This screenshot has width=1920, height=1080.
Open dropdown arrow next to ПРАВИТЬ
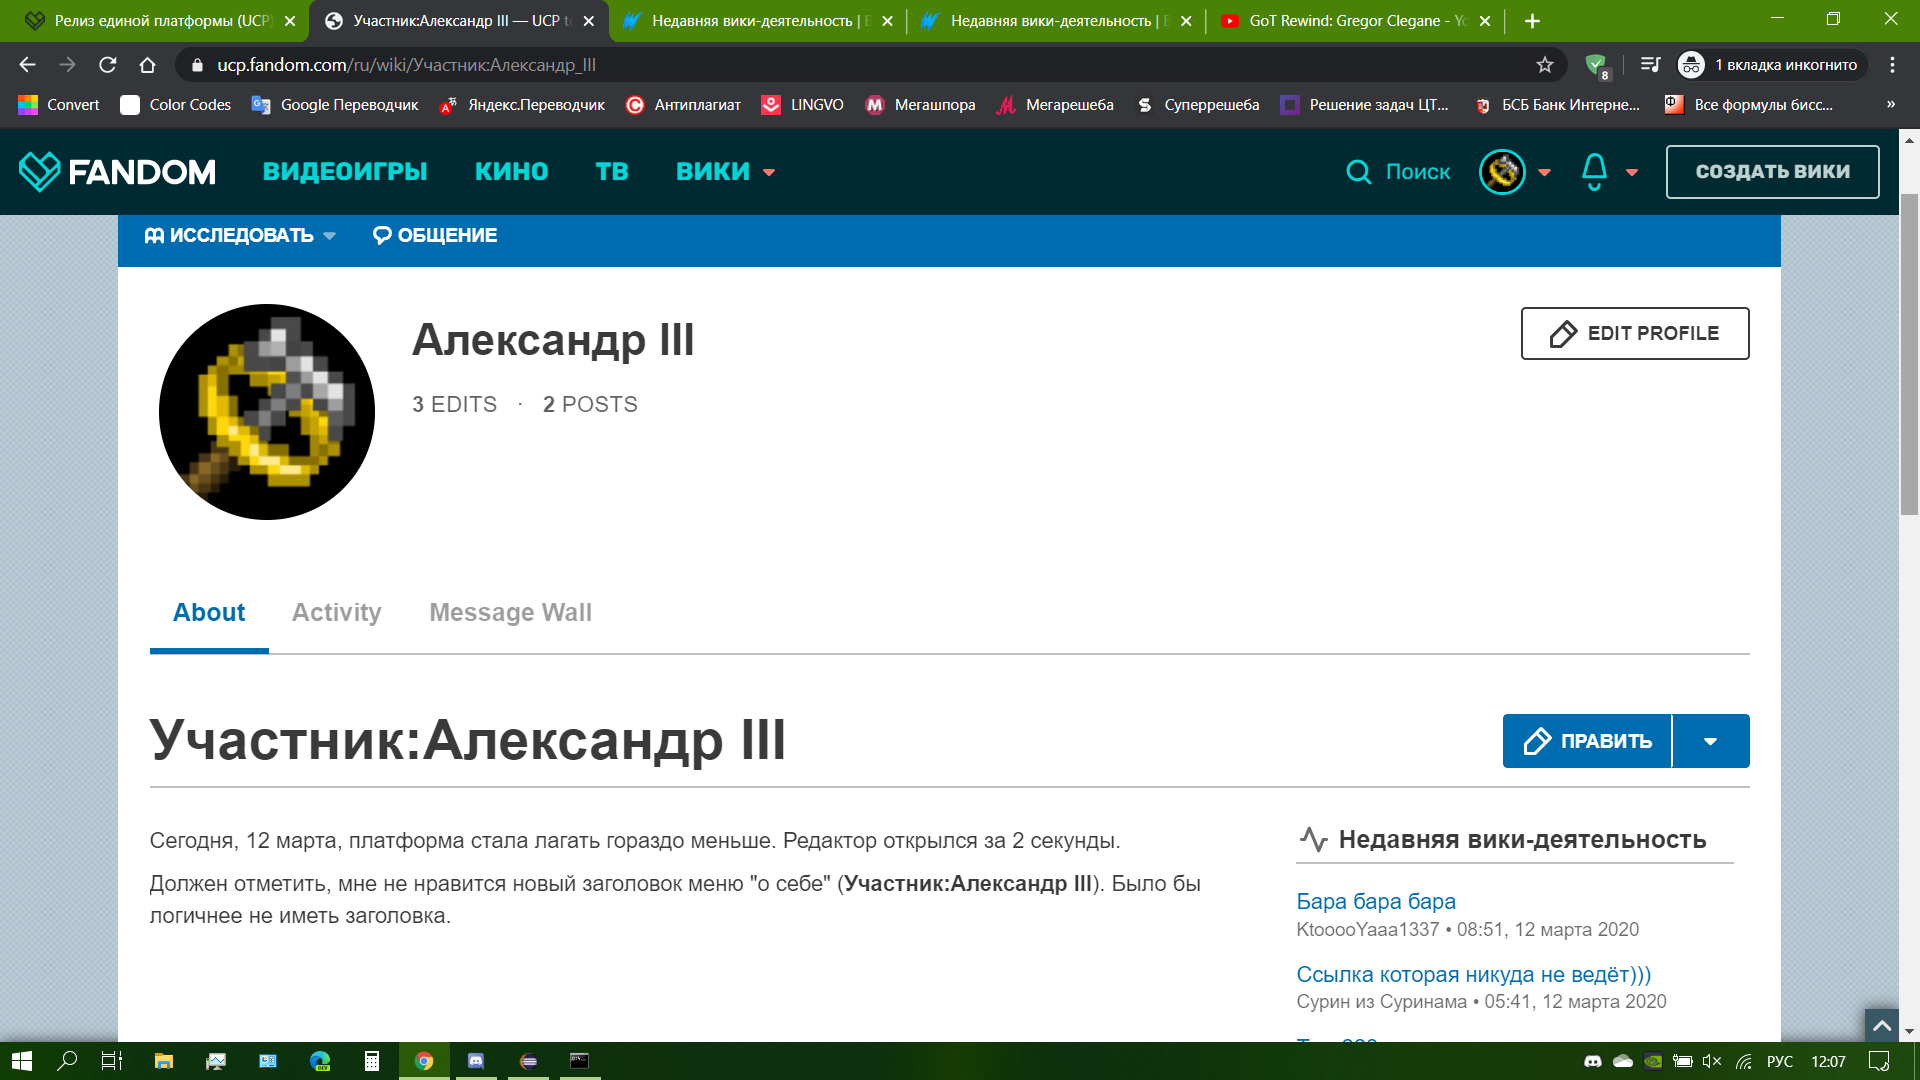(x=1710, y=741)
